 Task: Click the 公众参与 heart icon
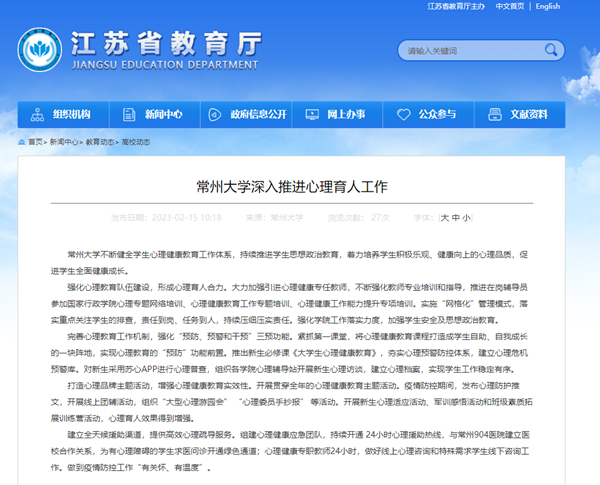pos(402,114)
